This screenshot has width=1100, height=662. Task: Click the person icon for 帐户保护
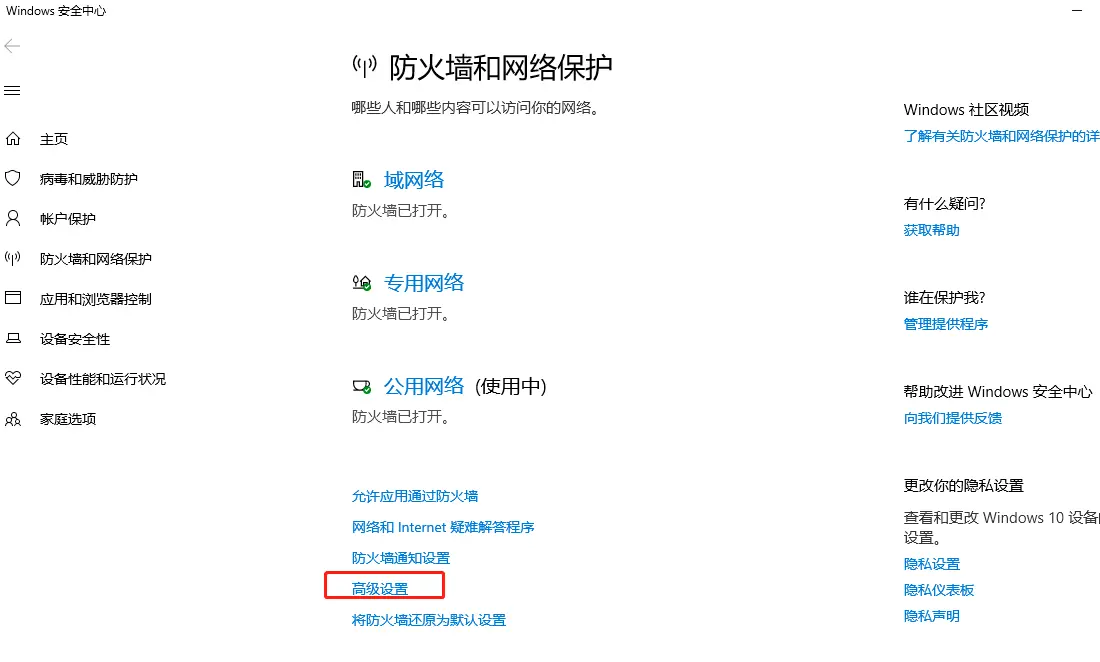13,218
